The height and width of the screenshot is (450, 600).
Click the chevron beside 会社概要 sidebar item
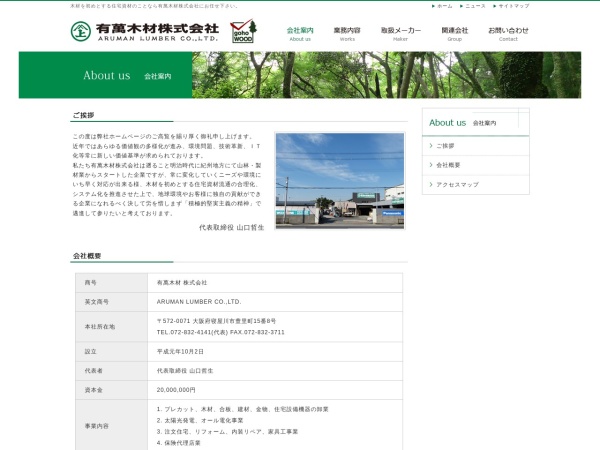tap(431, 165)
